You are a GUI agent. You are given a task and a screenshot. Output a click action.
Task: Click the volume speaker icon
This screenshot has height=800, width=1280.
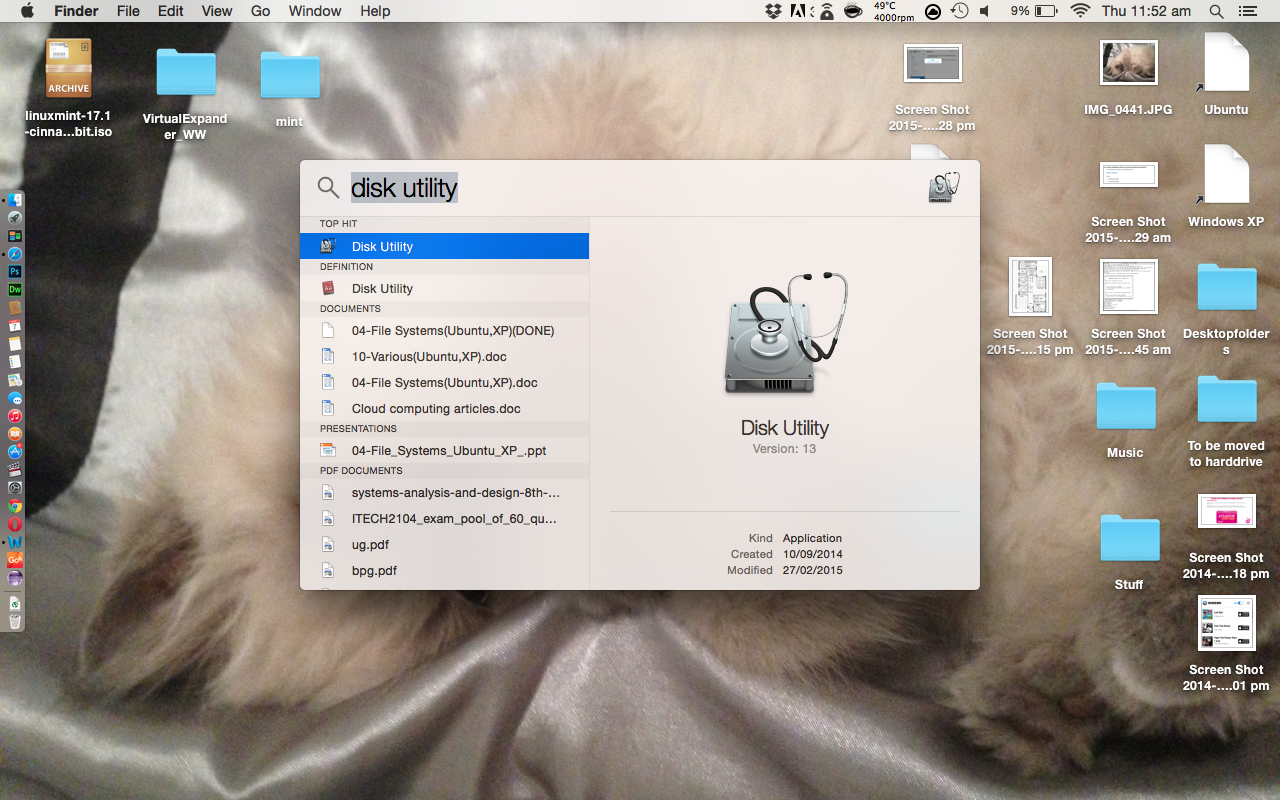[985, 11]
